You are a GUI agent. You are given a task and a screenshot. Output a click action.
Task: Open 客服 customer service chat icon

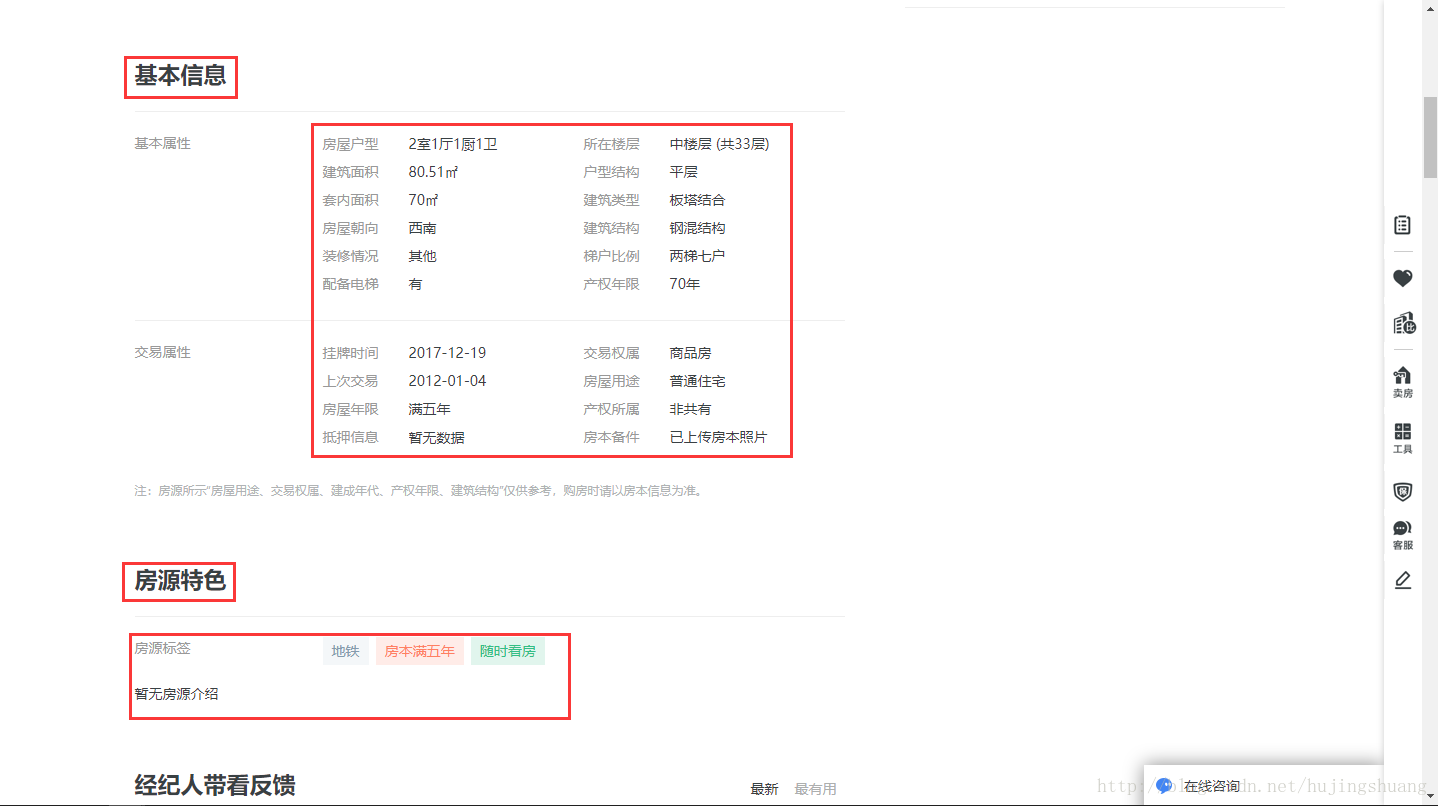(1403, 535)
